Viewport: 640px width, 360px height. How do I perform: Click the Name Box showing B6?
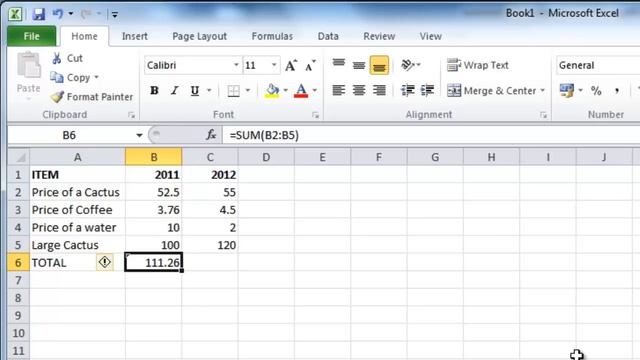[x=69, y=135]
